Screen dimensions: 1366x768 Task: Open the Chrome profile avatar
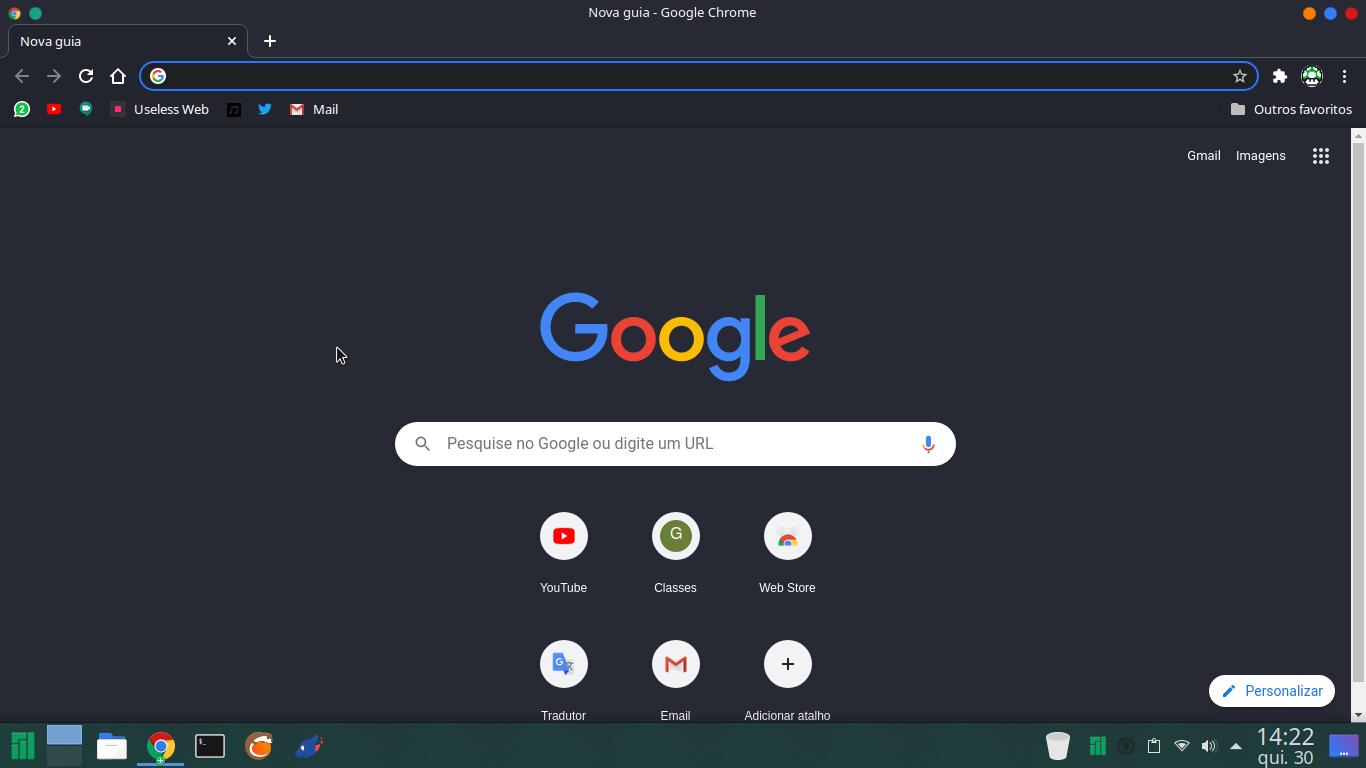point(1312,76)
